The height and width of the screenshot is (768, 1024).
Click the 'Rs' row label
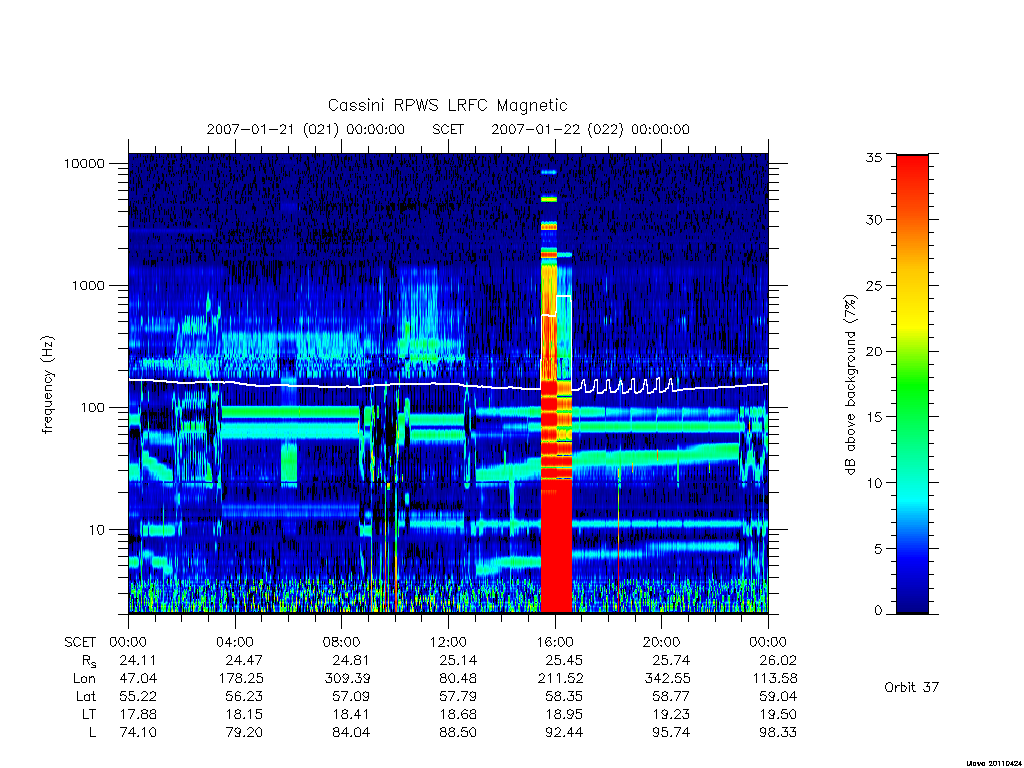(89, 661)
